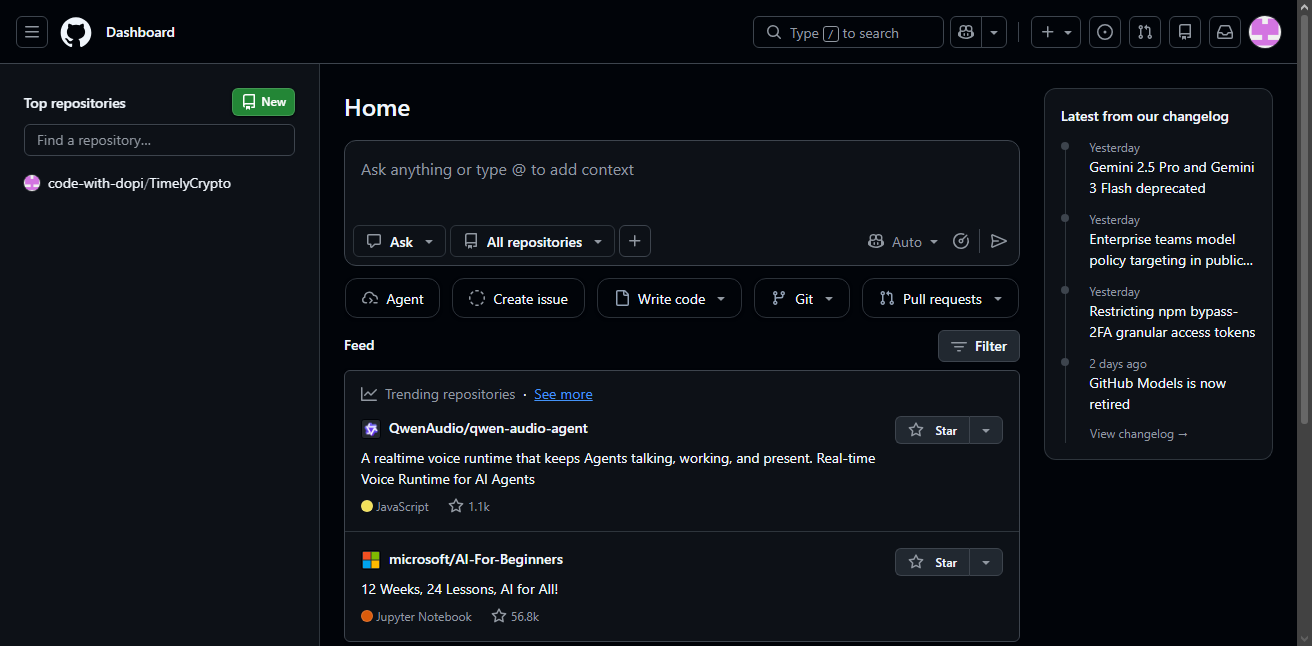Open the Issues icon in header
1312x646 pixels.
click(1105, 32)
